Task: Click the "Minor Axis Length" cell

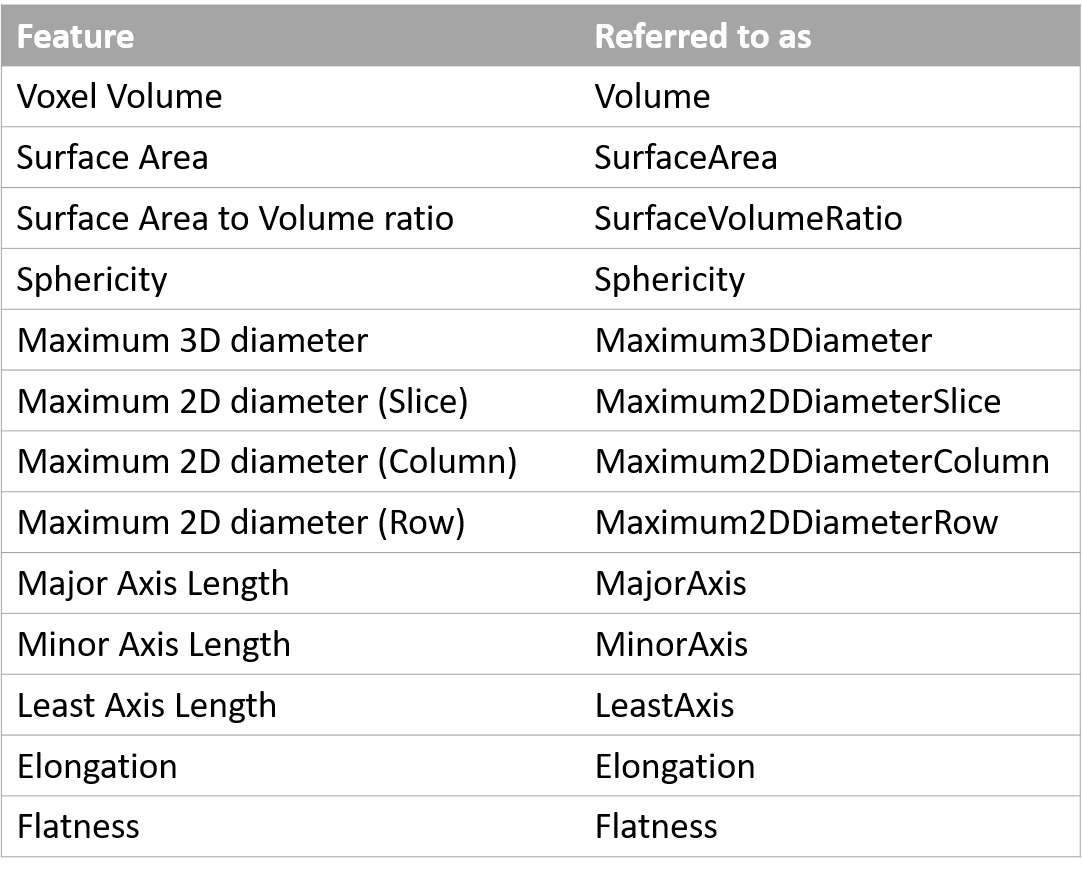Action: tap(154, 645)
